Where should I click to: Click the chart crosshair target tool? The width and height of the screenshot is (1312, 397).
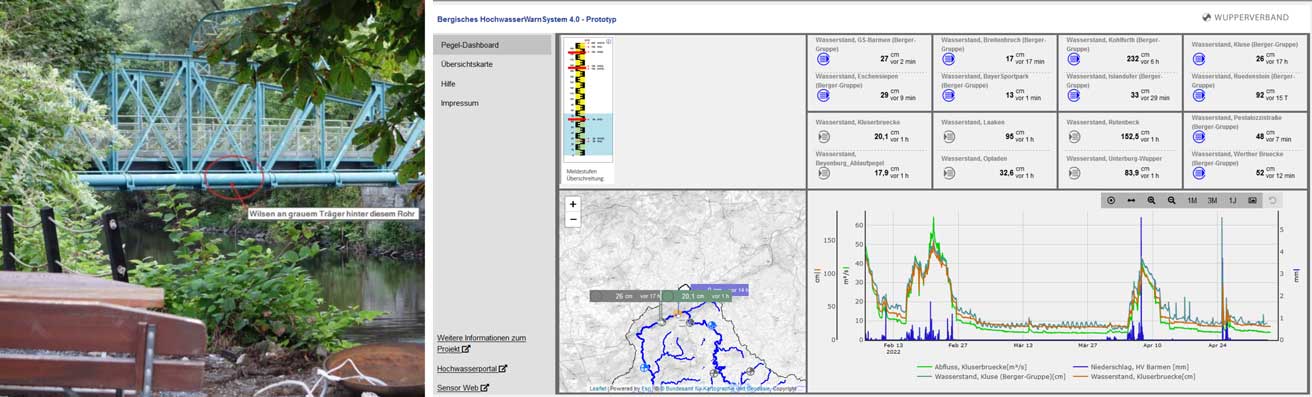[1111, 200]
